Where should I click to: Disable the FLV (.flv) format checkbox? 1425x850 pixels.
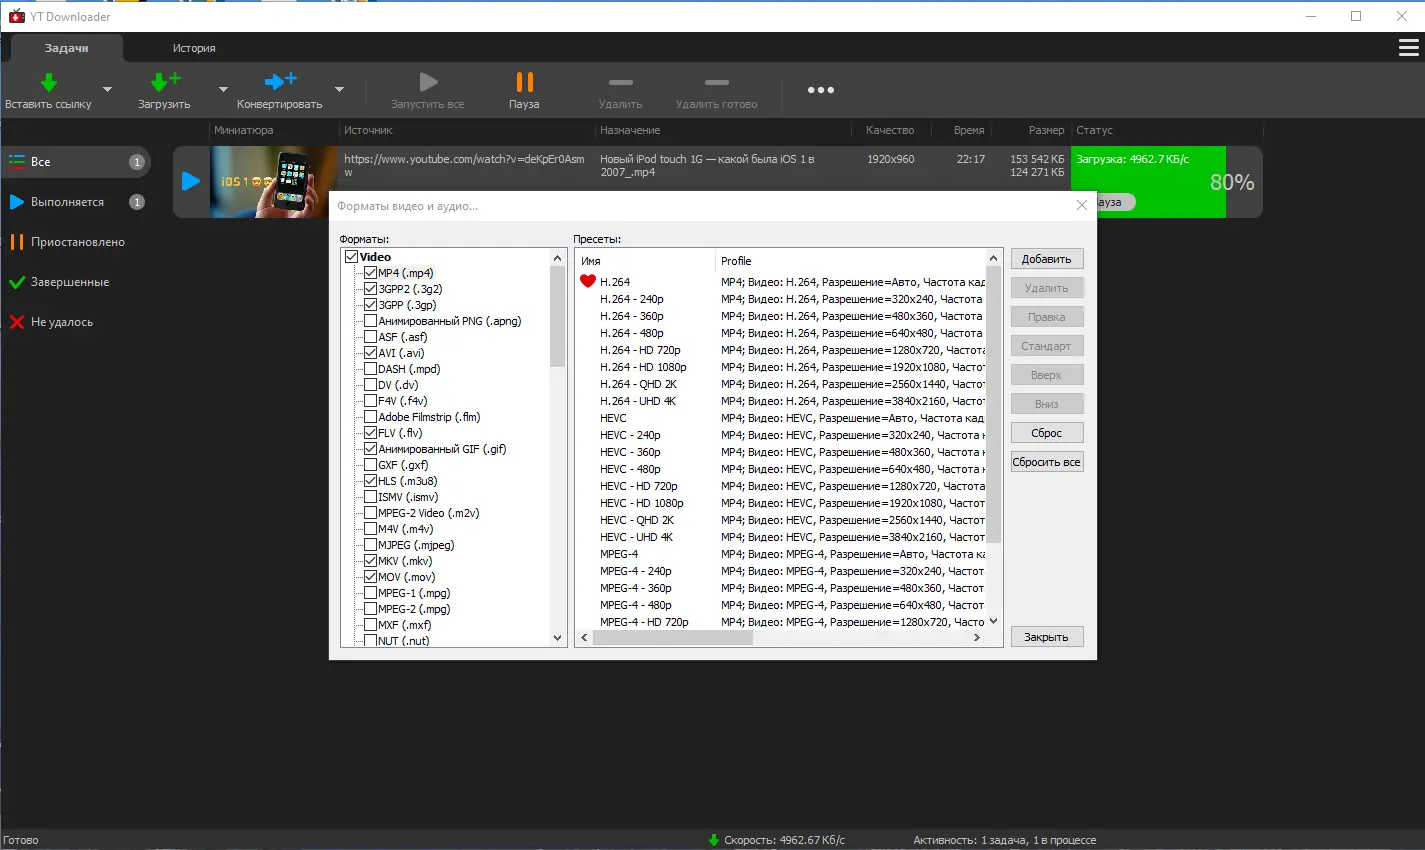[x=371, y=432]
